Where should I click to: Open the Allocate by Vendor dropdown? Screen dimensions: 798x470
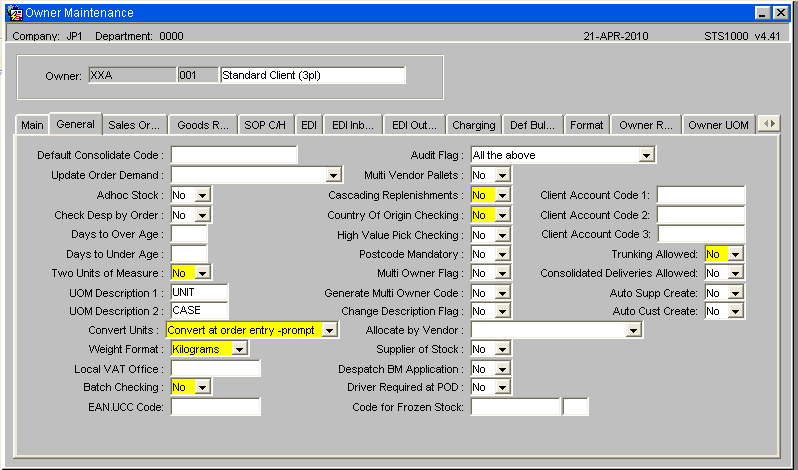[634, 331]
